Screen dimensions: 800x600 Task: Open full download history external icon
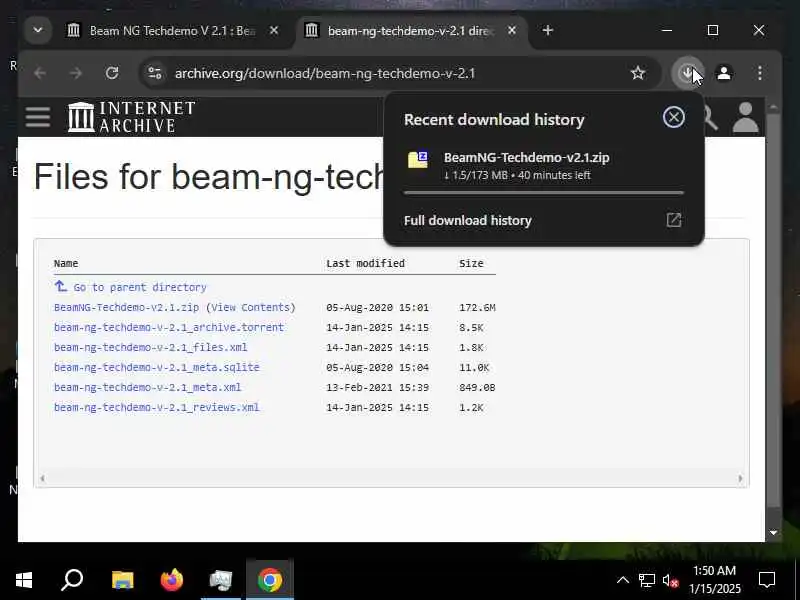click(673, 220)
